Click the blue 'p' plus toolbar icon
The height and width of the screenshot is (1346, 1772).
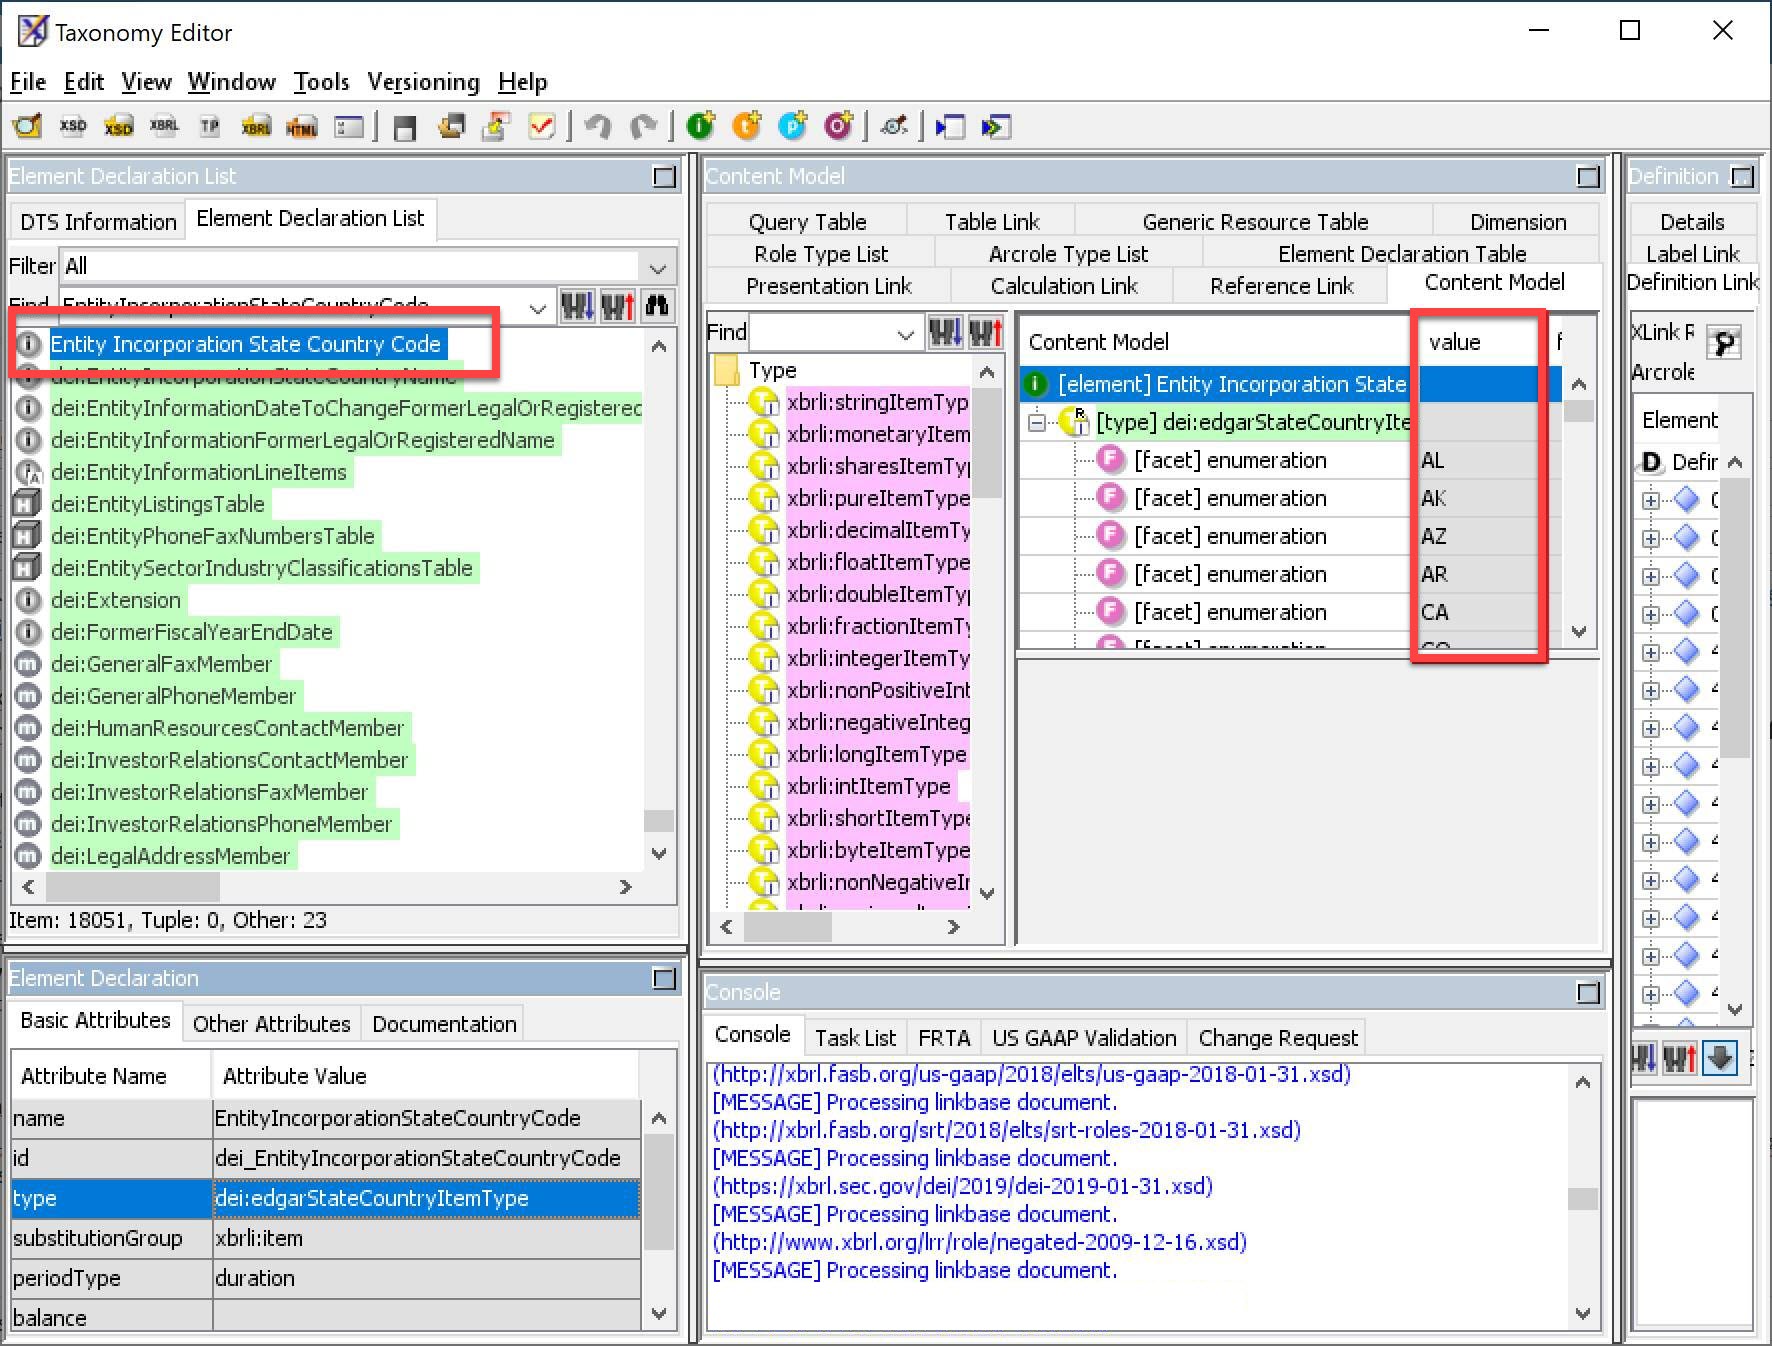pos(793,126)
